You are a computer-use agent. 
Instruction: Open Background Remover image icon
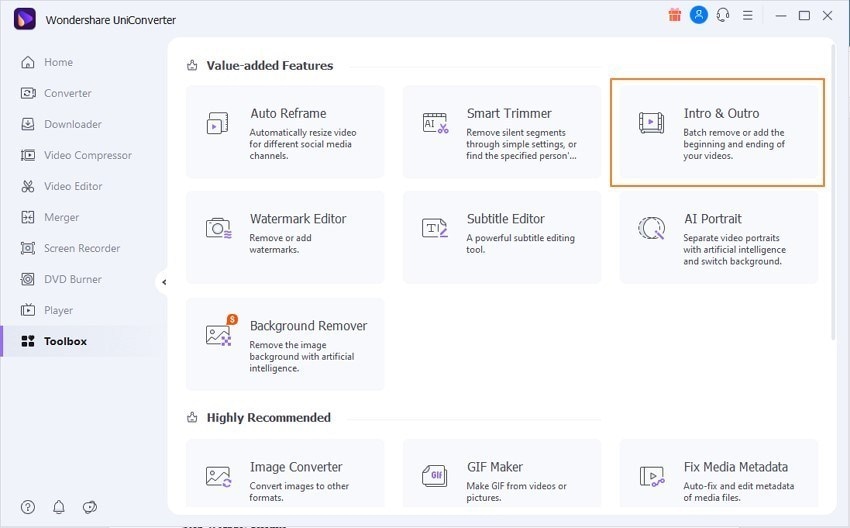tap(218, 335)
